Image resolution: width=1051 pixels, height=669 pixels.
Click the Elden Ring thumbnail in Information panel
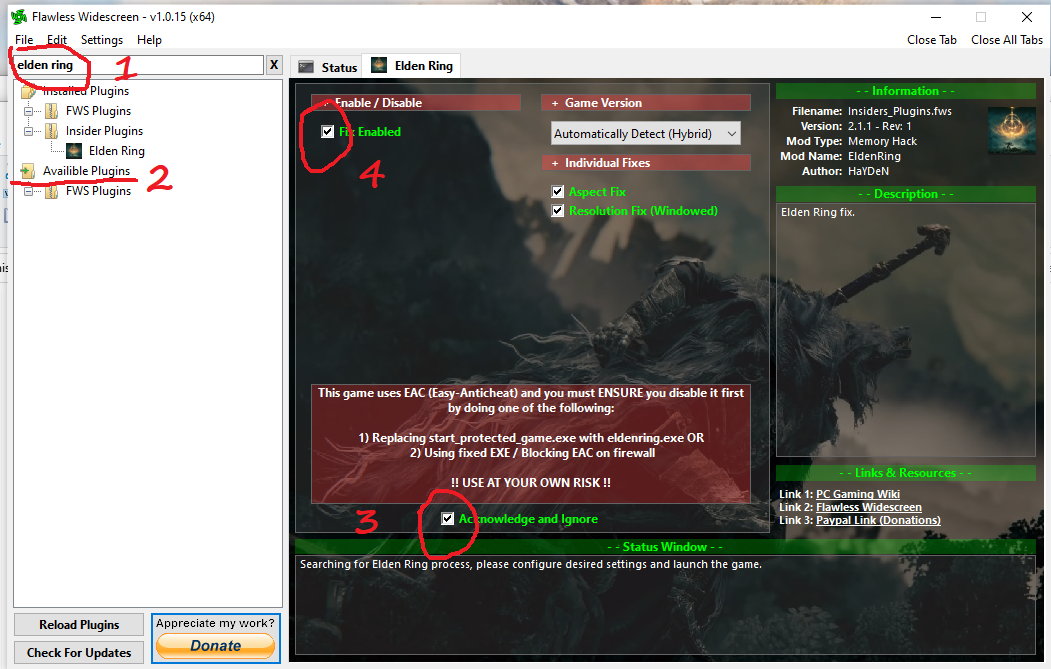(x=1011, y=130)
